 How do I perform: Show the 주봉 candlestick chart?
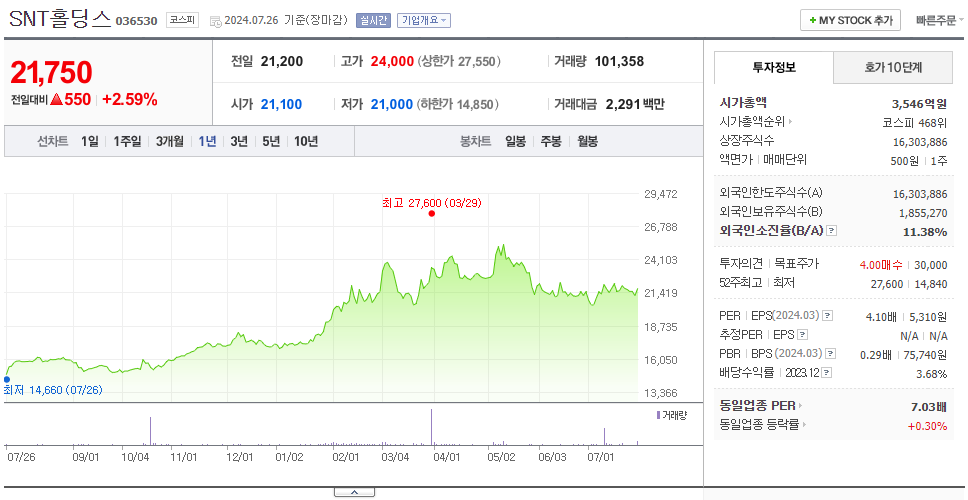[551, 141]
